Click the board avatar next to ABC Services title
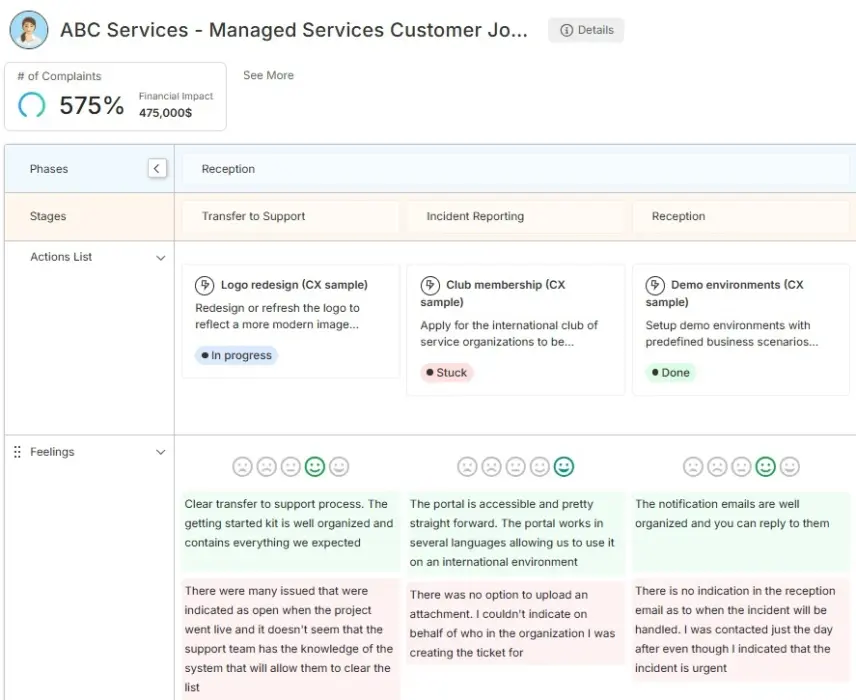Screen dimensions: 856x700 (28, 30)
